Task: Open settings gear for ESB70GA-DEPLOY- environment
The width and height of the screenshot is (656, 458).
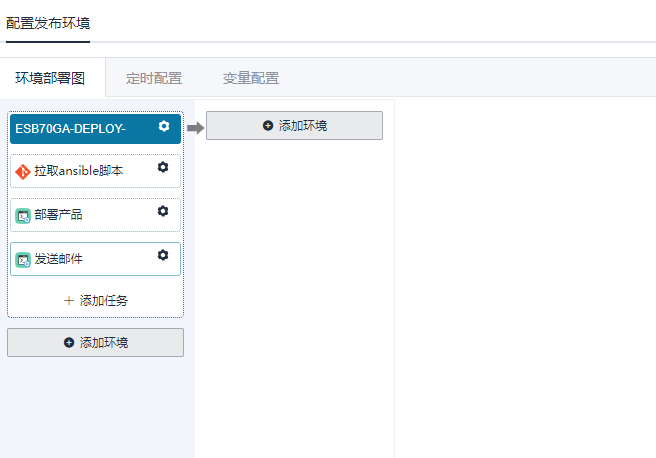Action: tap(164, 127)
